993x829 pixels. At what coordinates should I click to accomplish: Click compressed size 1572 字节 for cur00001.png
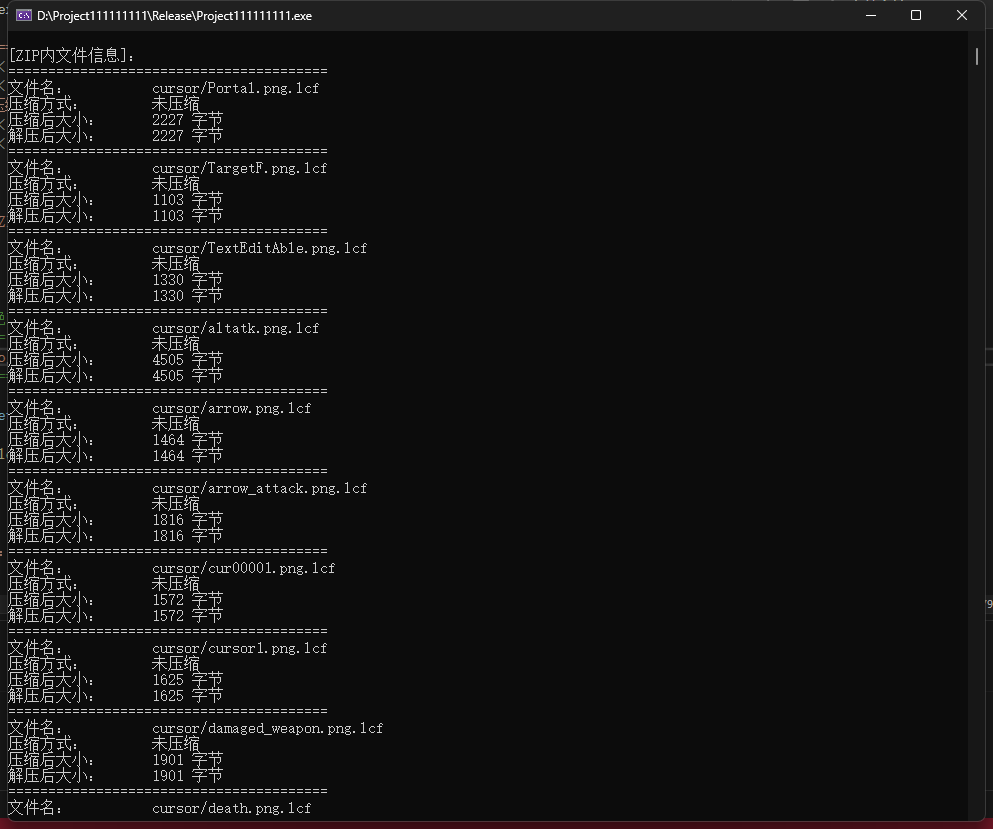point(187,600)
